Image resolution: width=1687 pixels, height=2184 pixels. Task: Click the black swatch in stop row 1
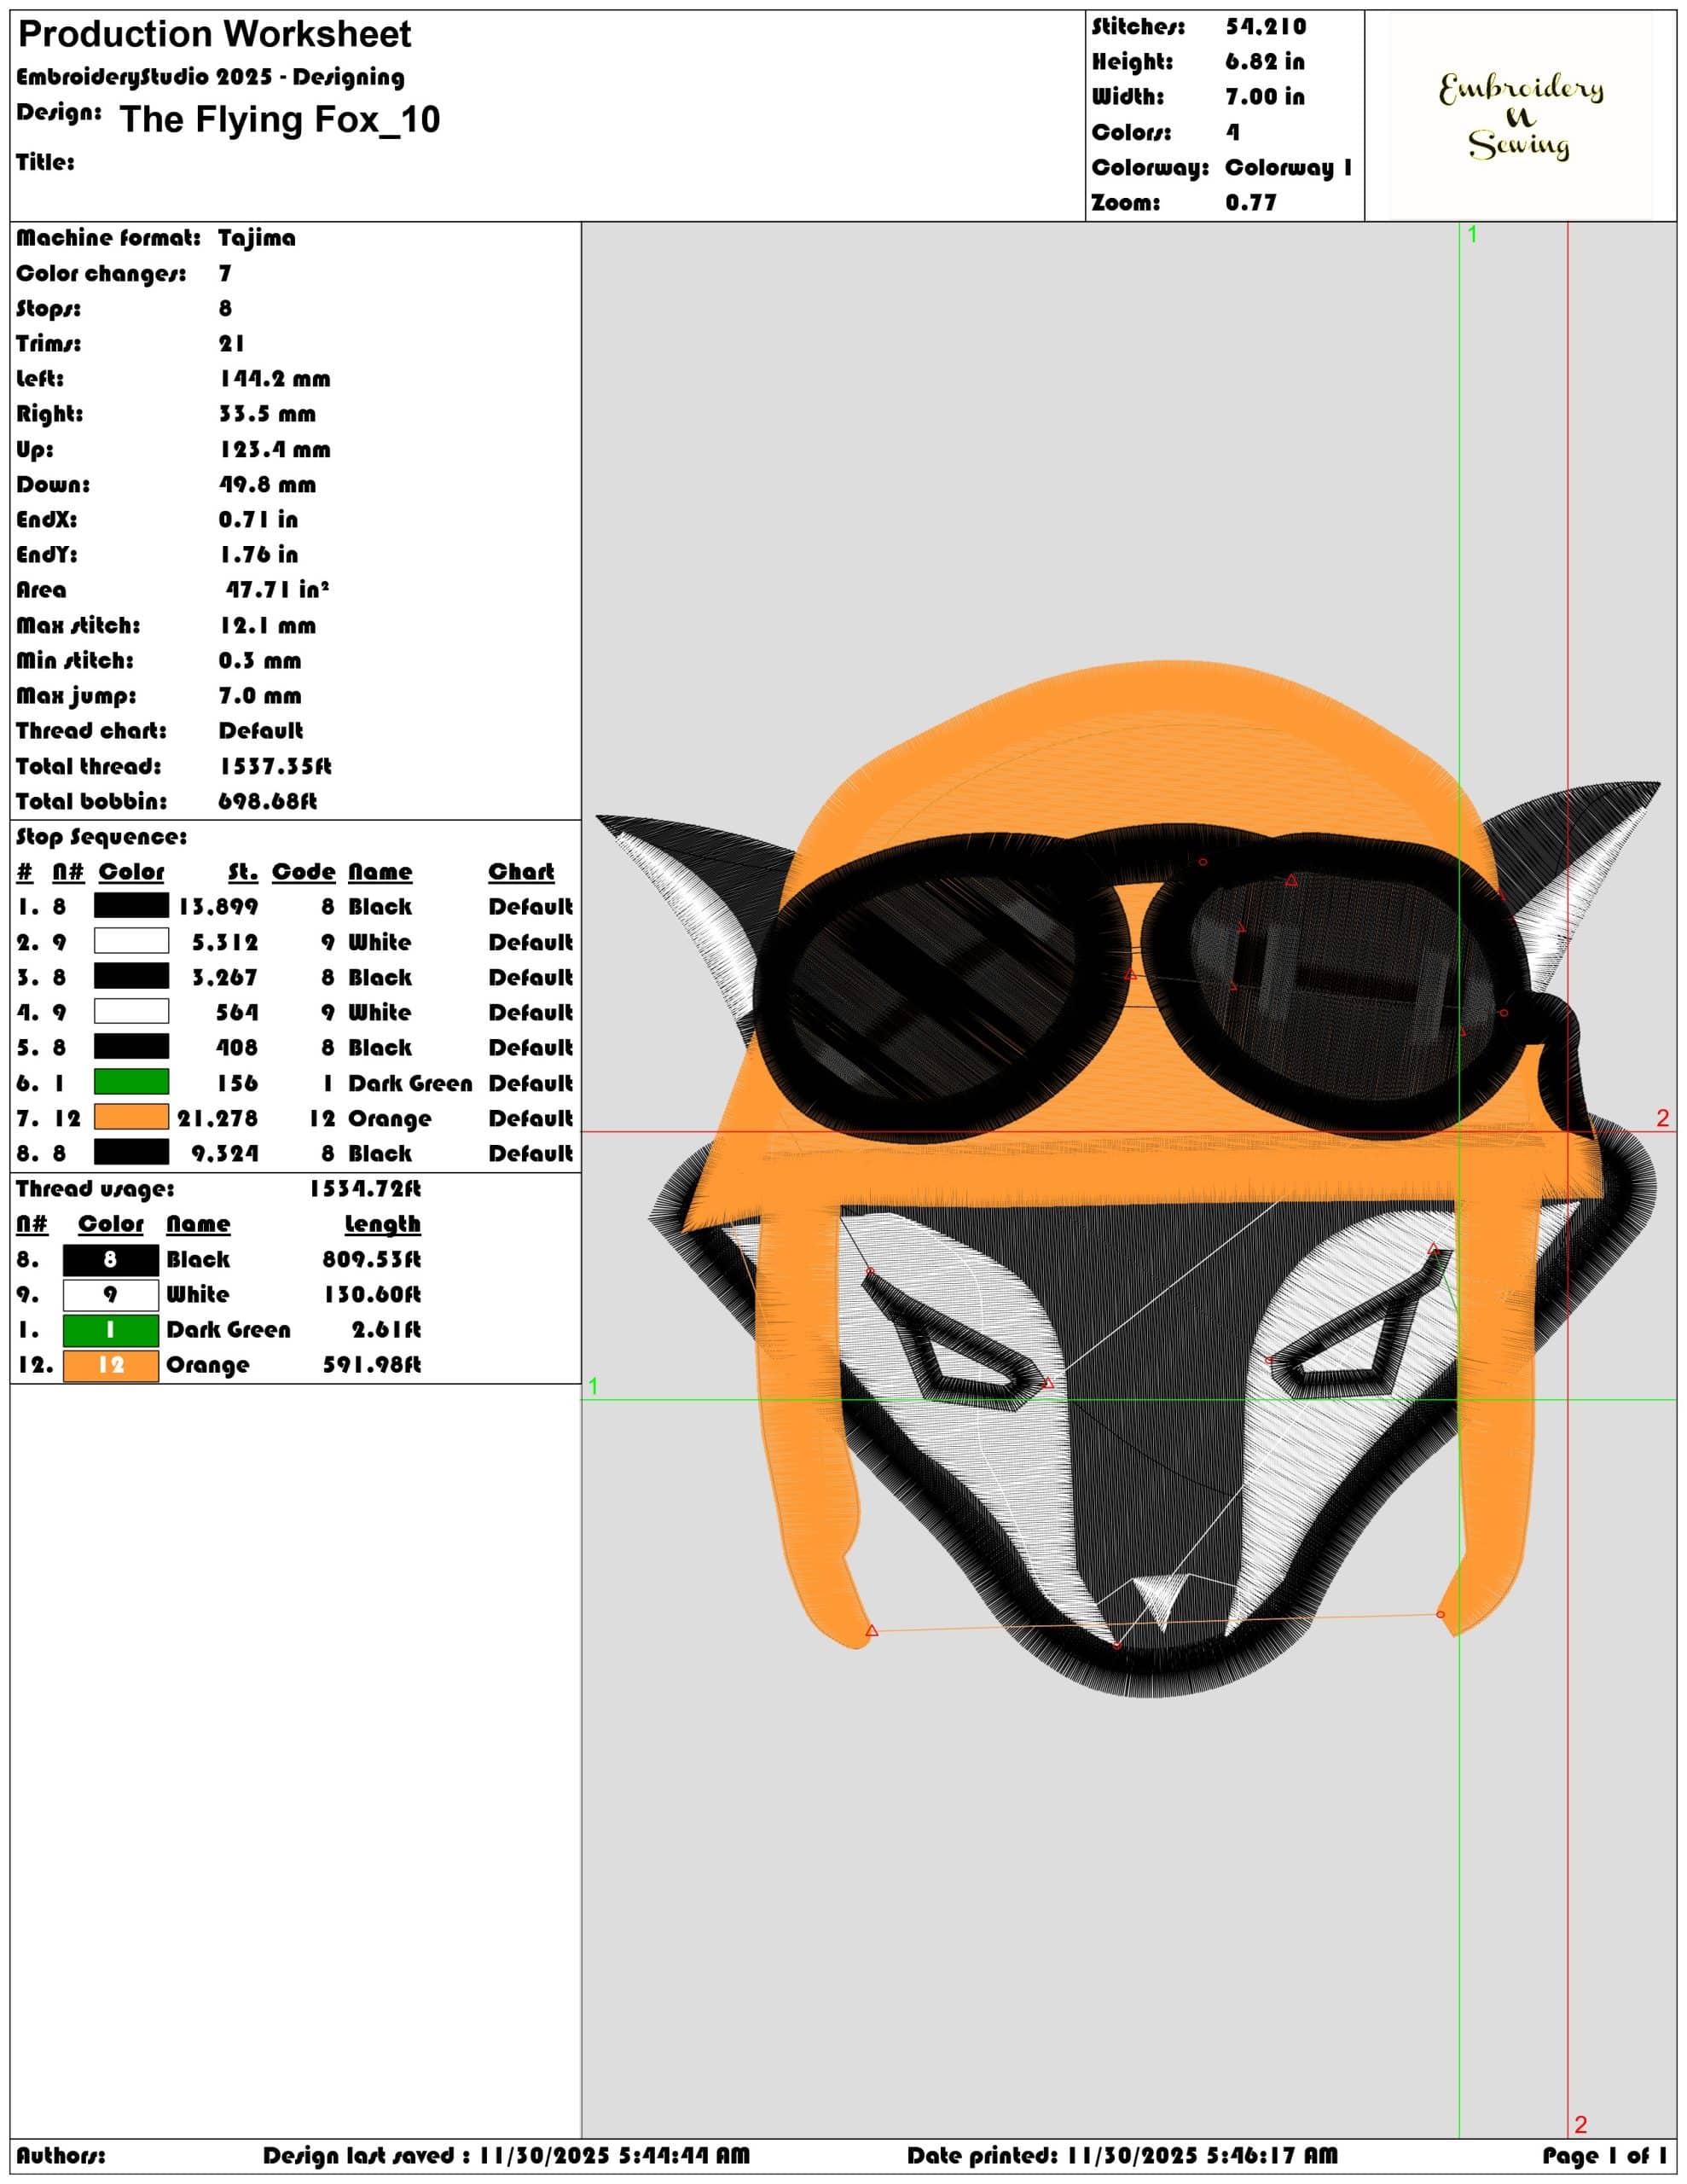(131, 906)
